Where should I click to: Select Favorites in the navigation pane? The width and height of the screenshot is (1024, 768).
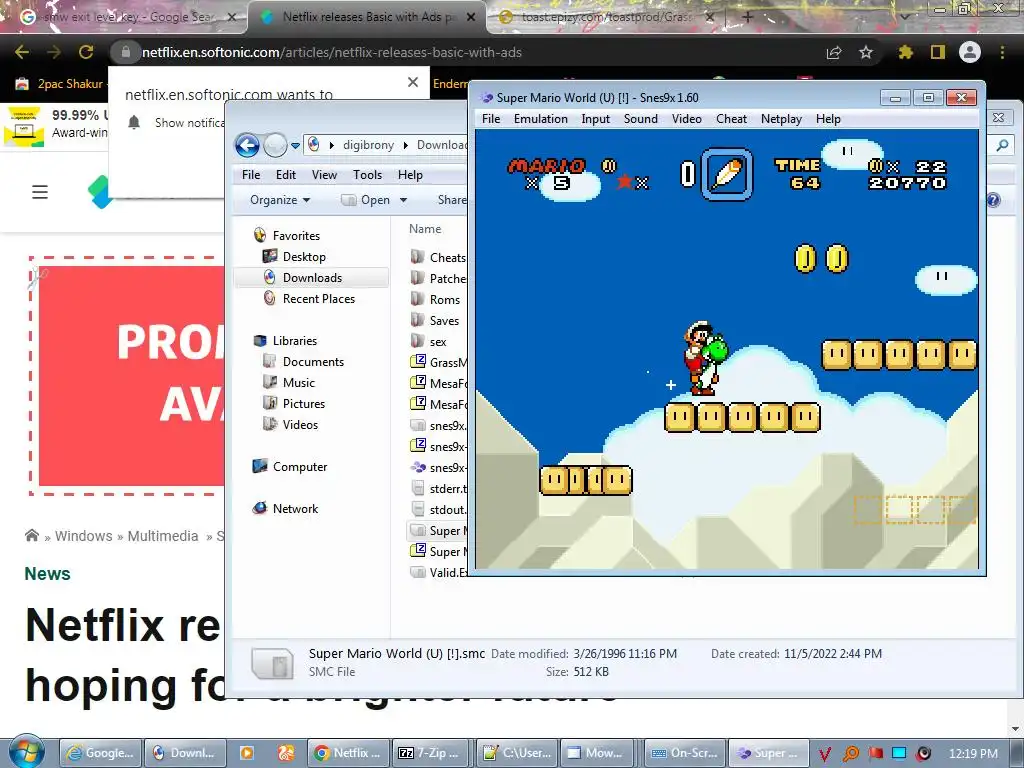[x=296, y=236]
